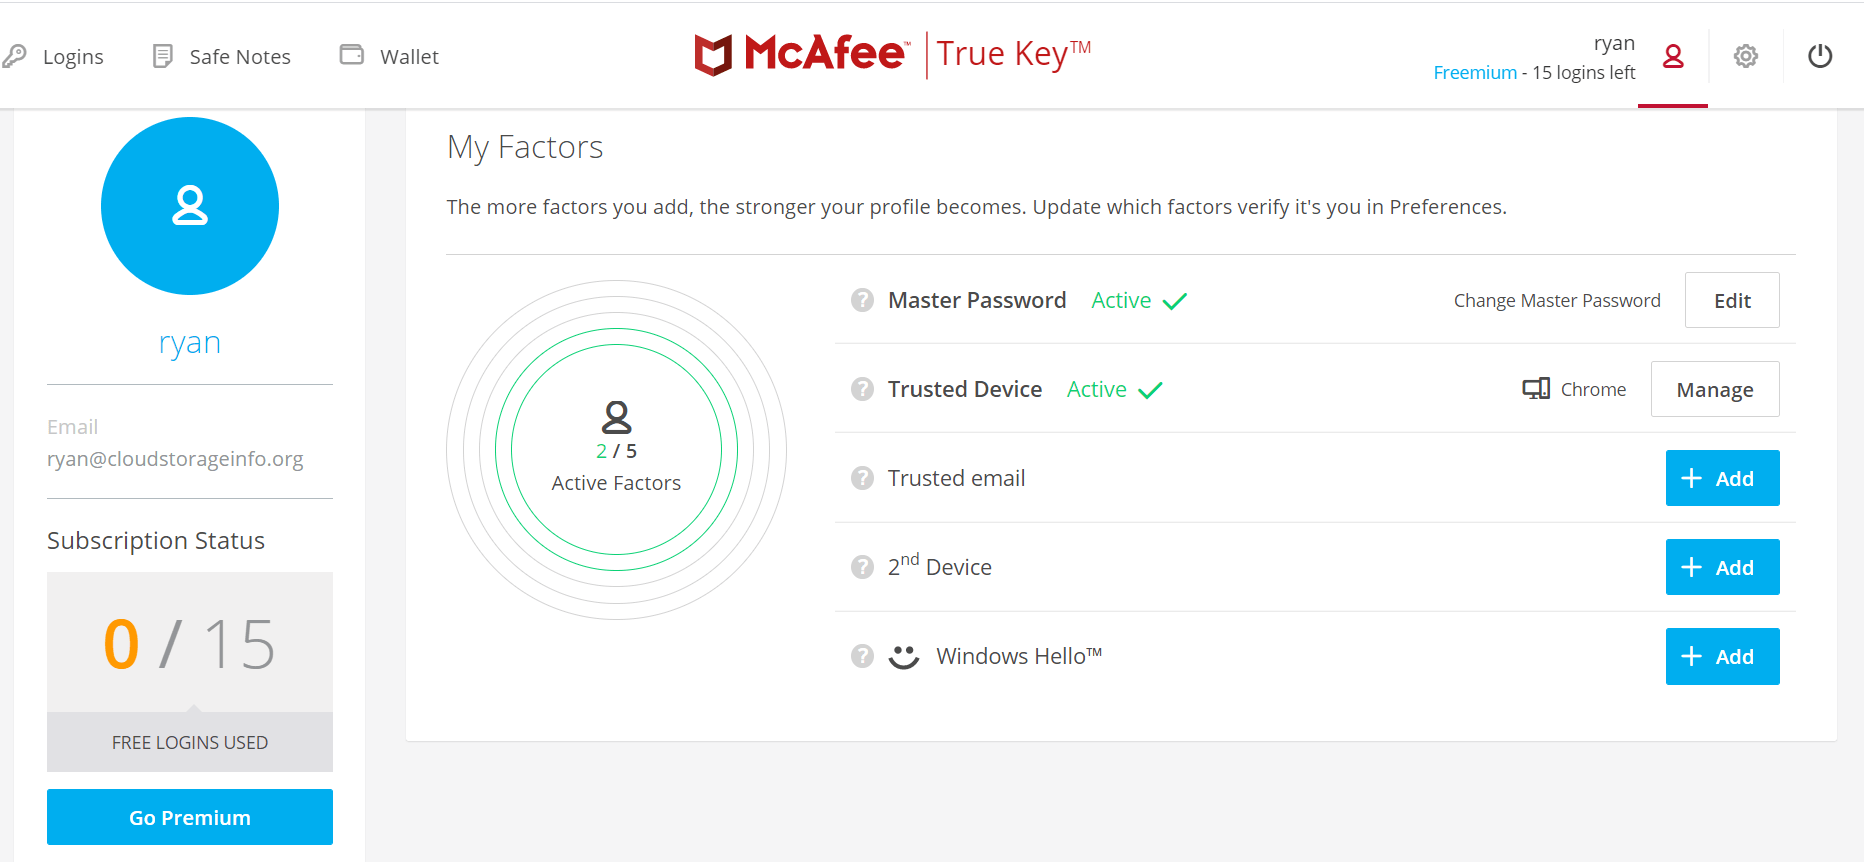Click the Trusted email help question mark
Image resolution: width=1864 pixels, height=862 pixels.
(862, 478)
